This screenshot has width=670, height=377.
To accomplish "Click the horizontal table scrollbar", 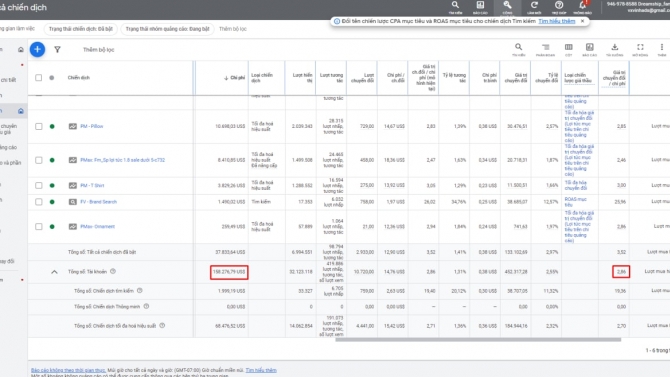I will (x=478, y=340).
